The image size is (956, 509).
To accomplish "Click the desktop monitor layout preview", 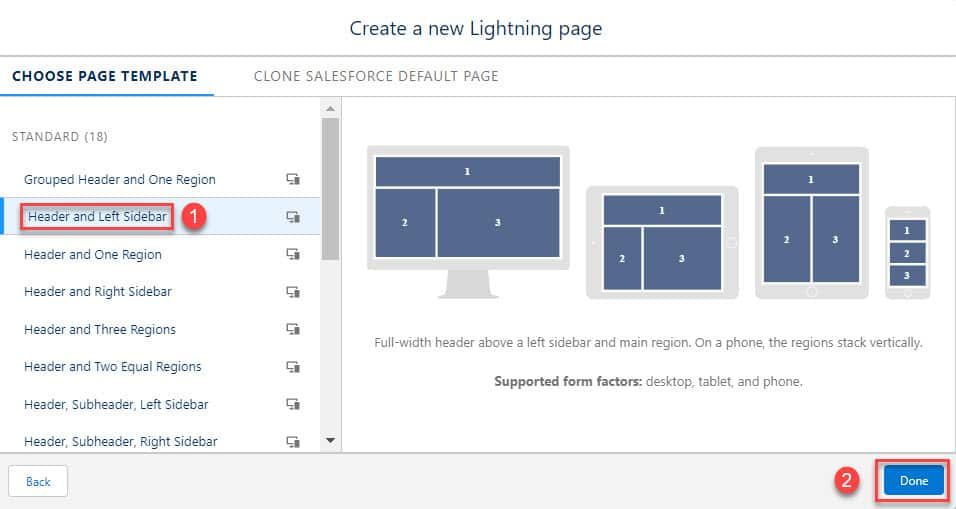I will (x=468, y=222).
